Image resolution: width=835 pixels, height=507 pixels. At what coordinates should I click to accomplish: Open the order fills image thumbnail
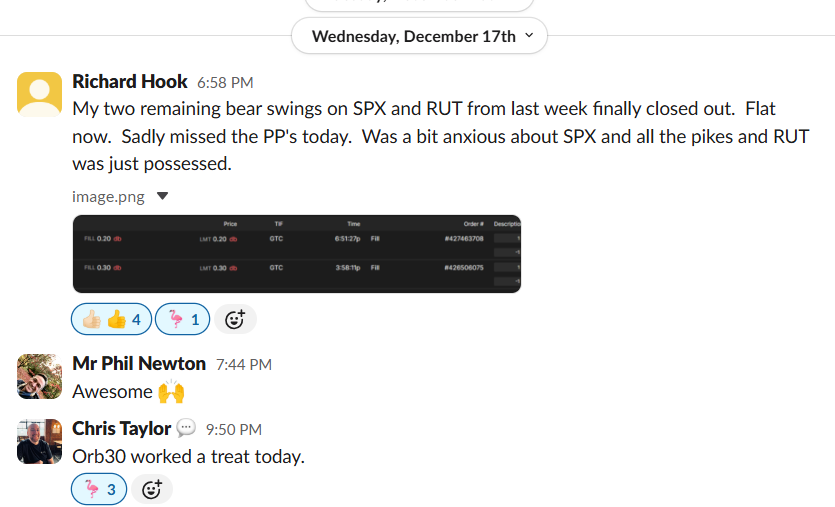[297, 253]
